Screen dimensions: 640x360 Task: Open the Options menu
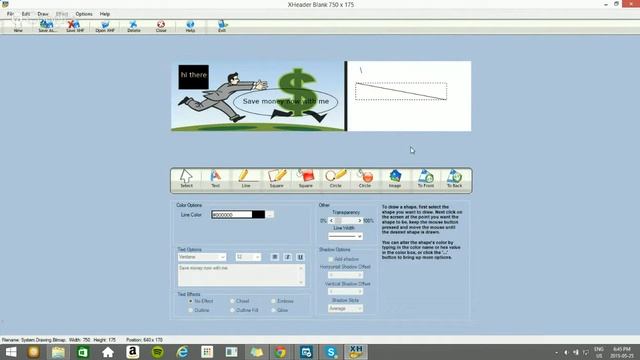[x=84, y=14]
